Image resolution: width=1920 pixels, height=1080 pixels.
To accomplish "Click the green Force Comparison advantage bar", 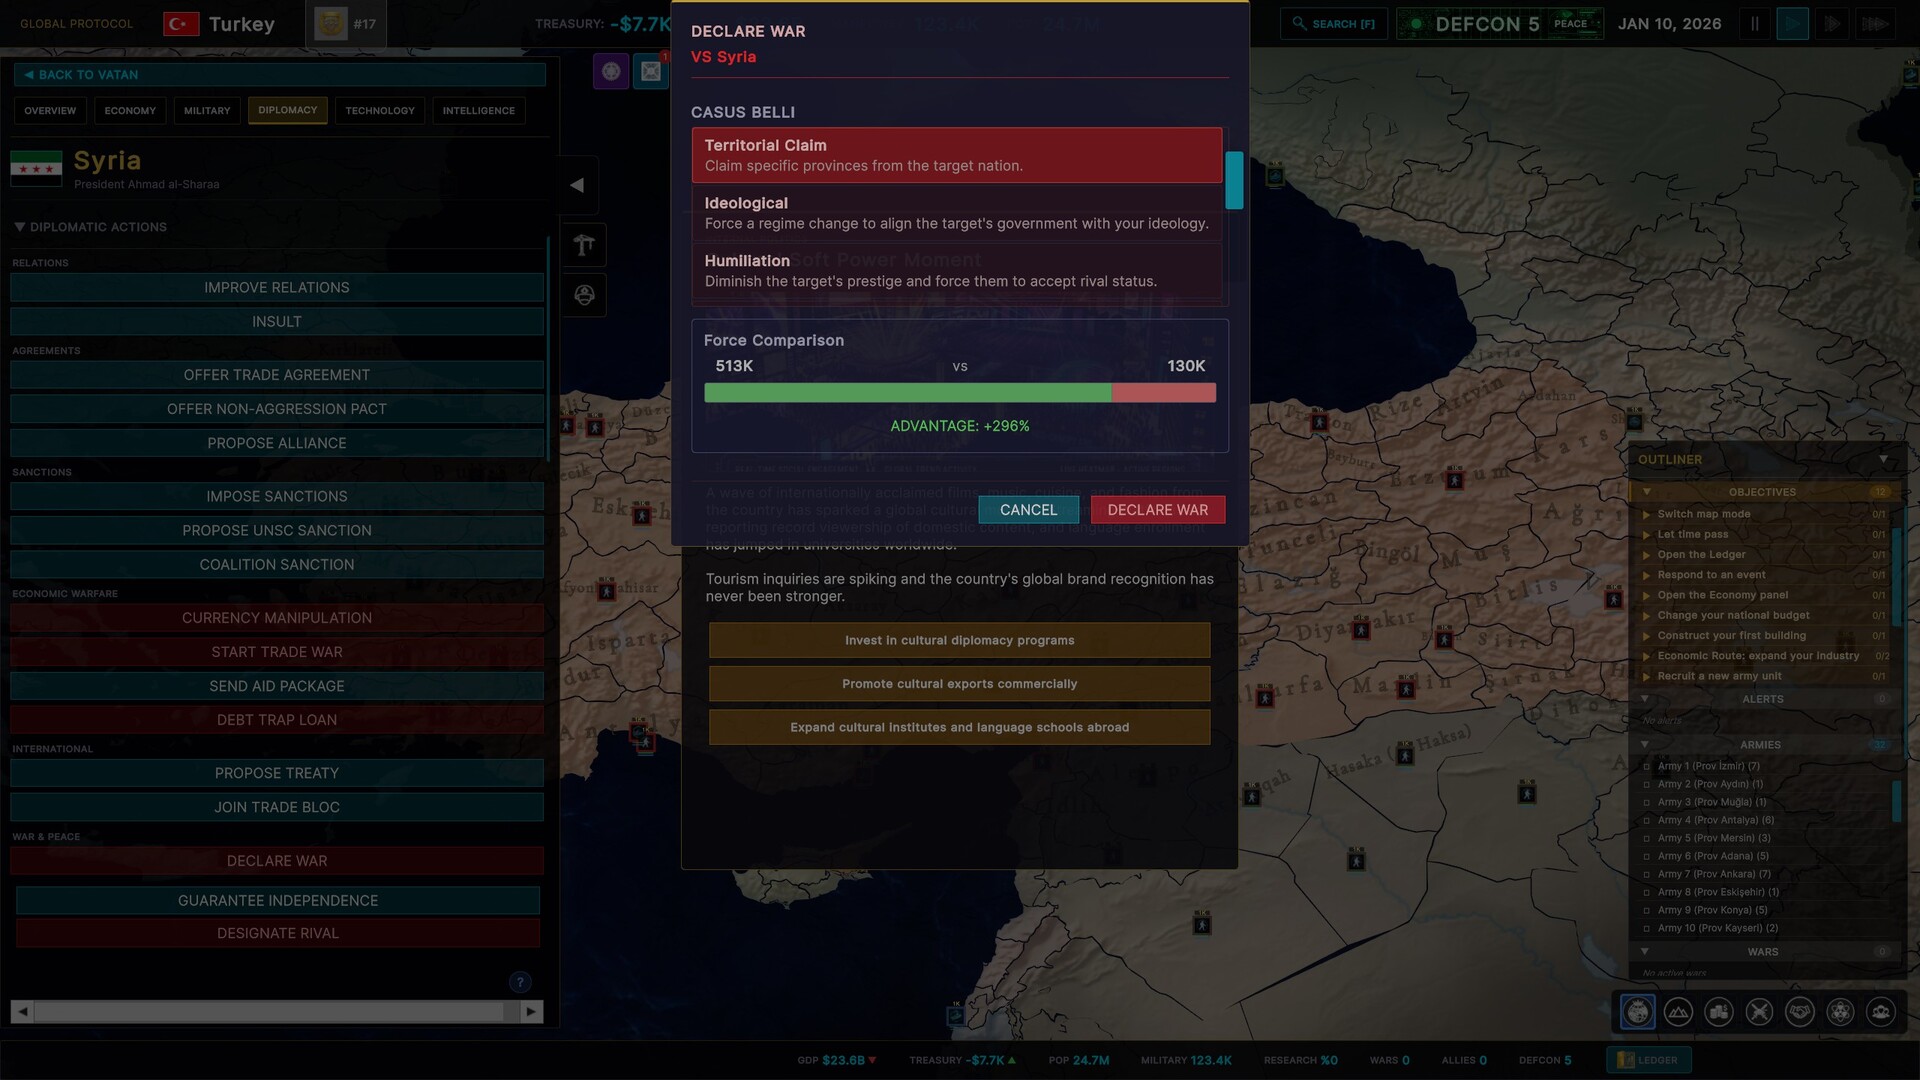I will [x=908, y=392].
